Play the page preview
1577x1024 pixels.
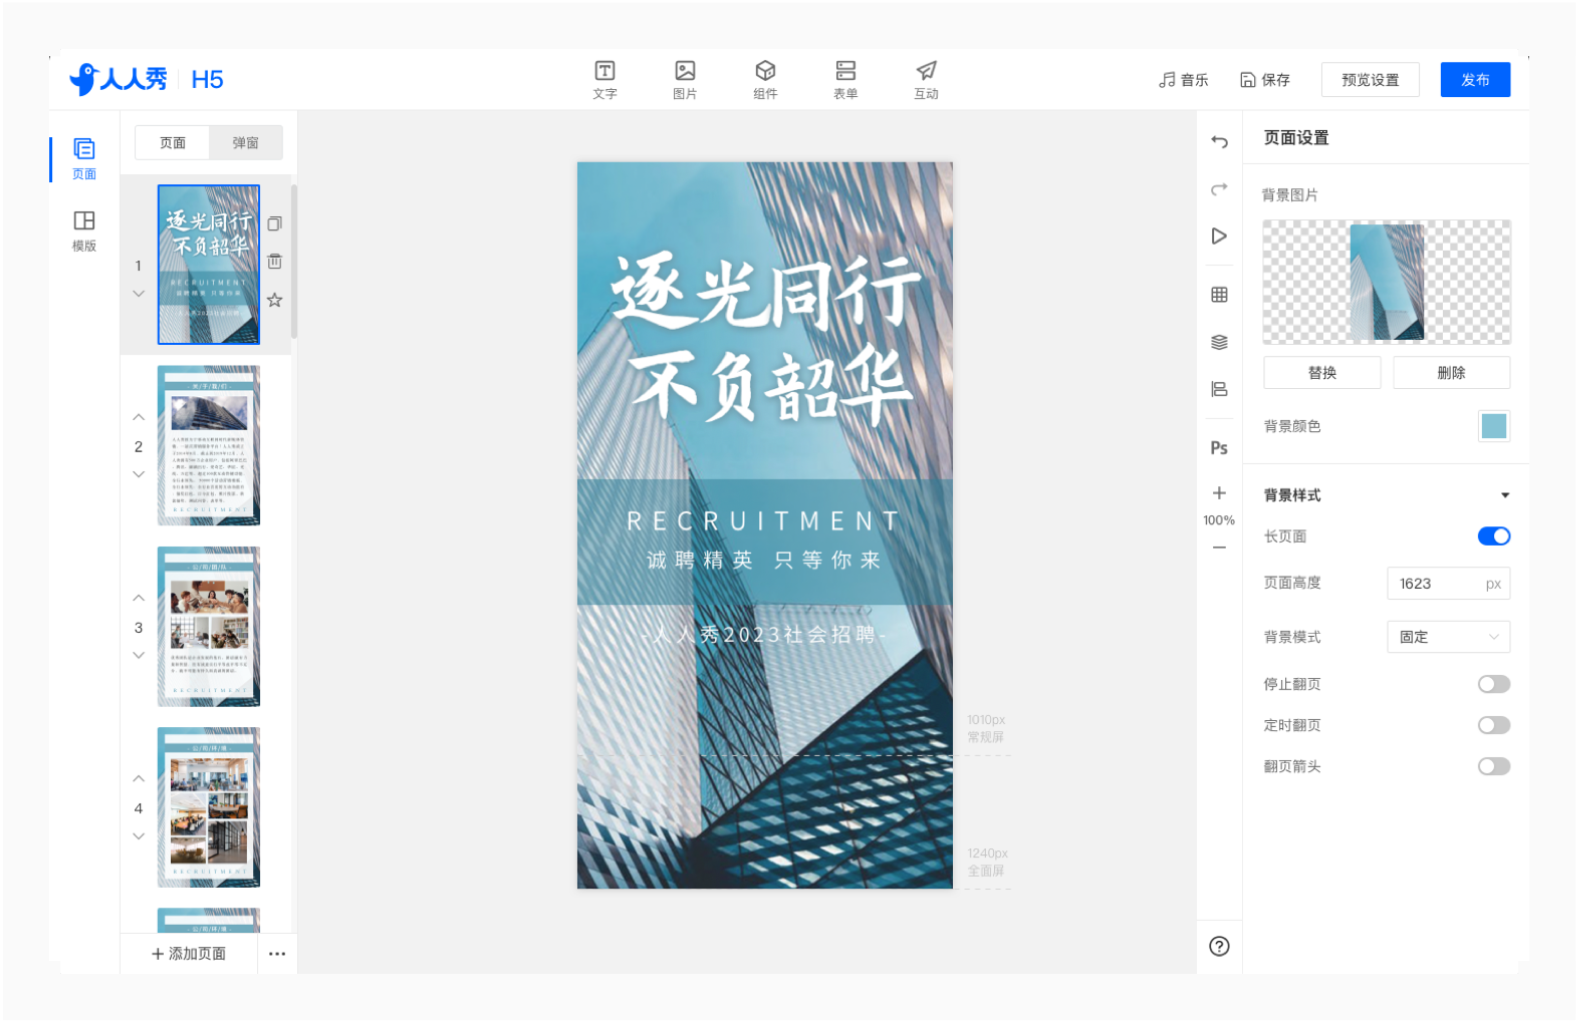tap(1219, 236)
